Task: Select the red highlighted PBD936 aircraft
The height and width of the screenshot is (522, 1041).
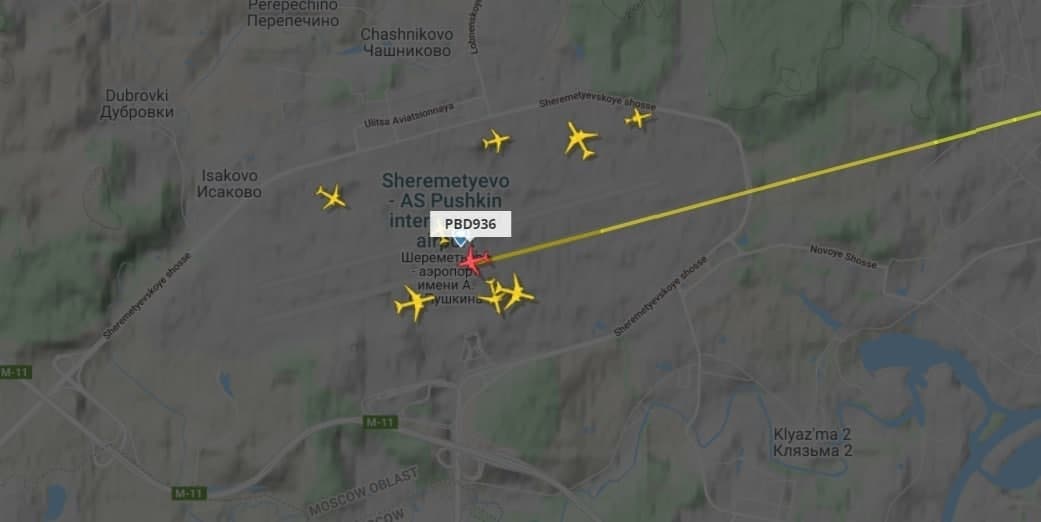Action: [x=474, y=260]
